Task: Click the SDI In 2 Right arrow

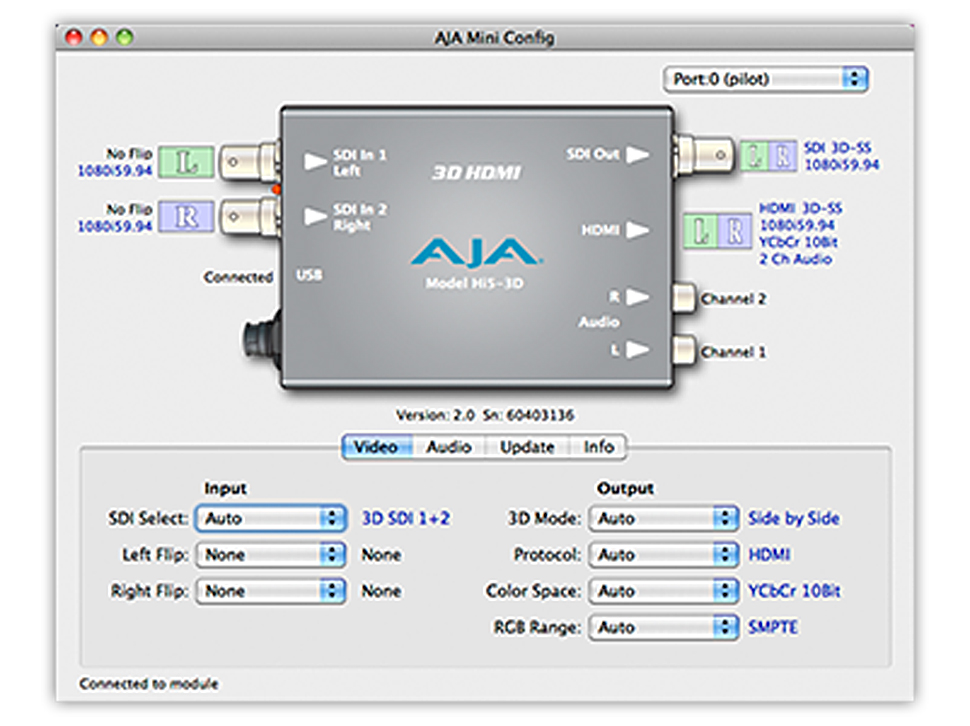Action: 315,216
